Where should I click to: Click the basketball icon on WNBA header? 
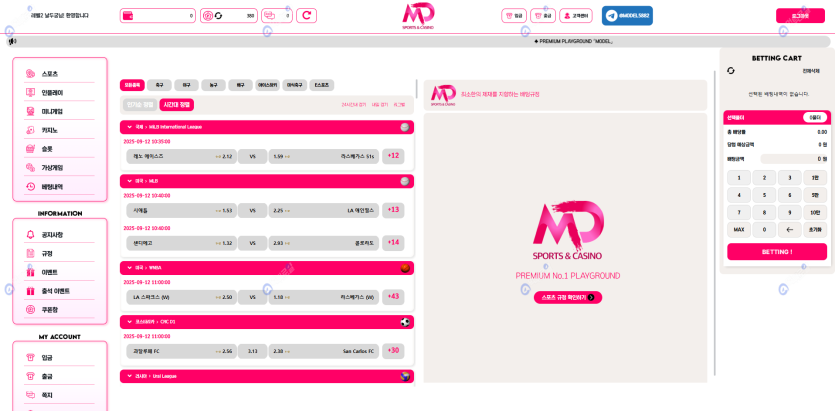(x=405, y=268)
